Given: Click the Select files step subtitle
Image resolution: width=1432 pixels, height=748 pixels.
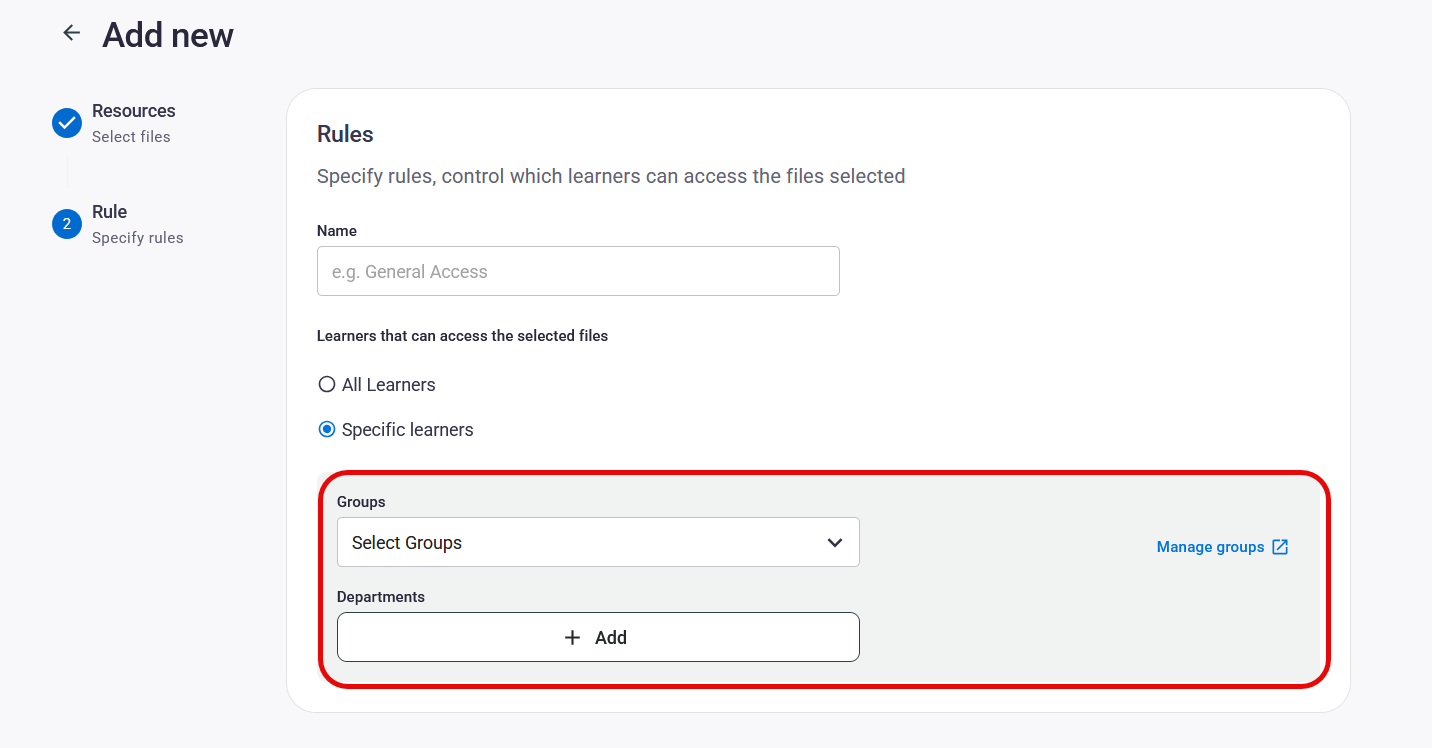Looking at the screenshot, I should (x=131, y=137).
